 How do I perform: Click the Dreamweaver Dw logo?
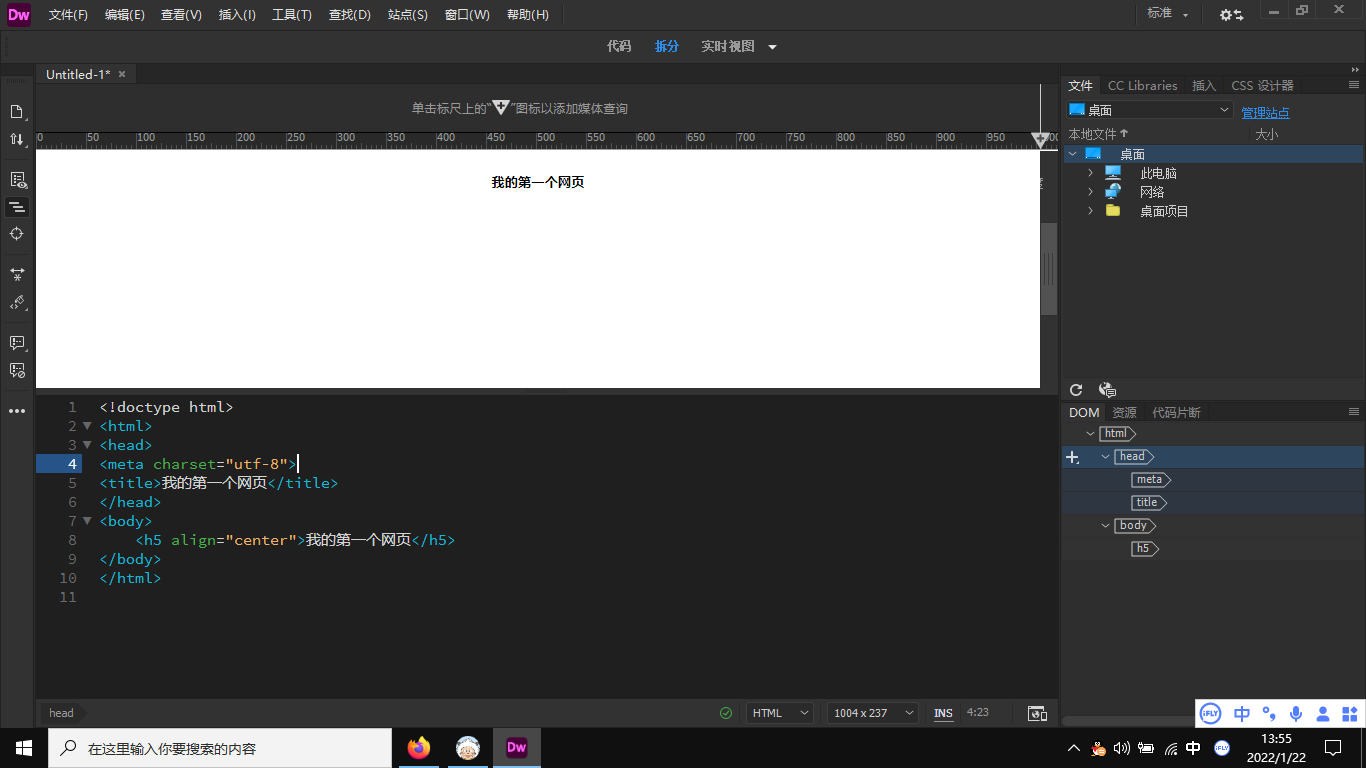click(19, 14)
